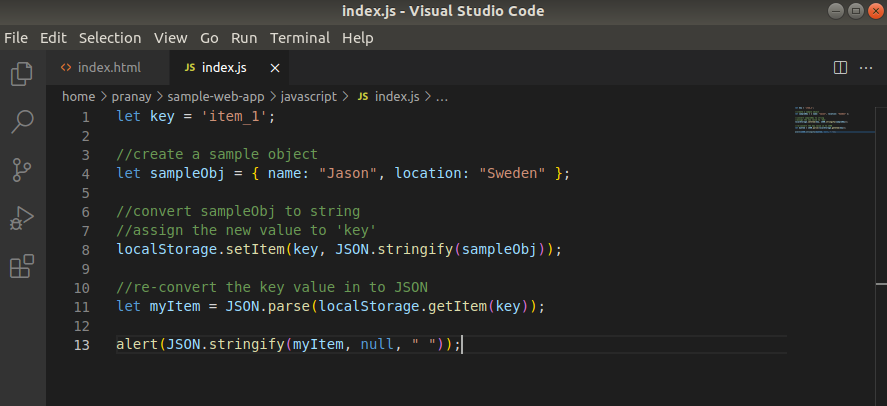Click the vertical scrollbar of the editor
887x406 pixels.
pyautogui.click(x=882, y=256)
